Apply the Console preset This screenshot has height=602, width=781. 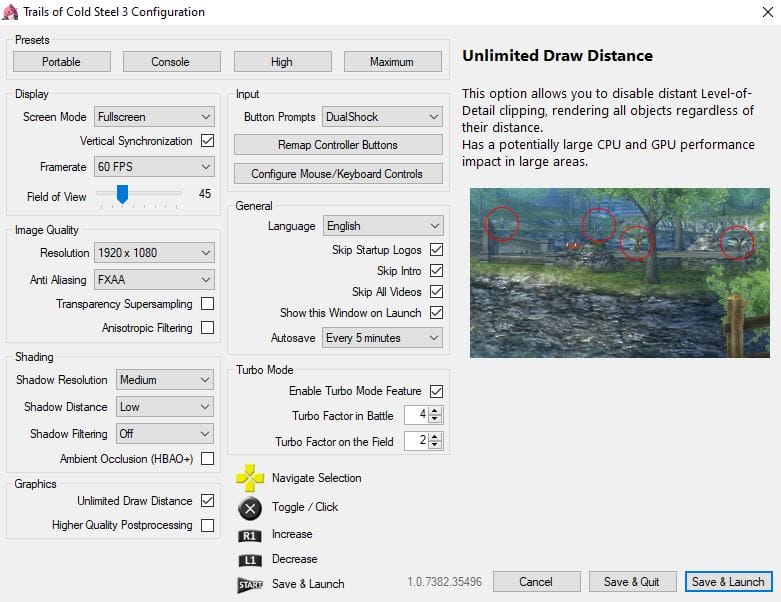171,62
